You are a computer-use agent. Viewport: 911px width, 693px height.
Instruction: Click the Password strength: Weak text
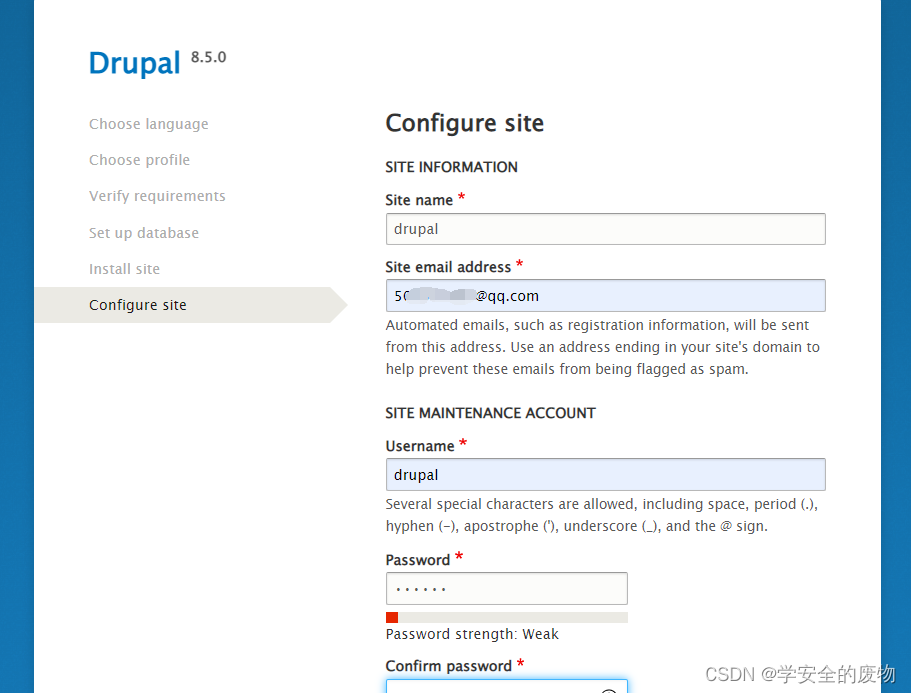(472, 634)
